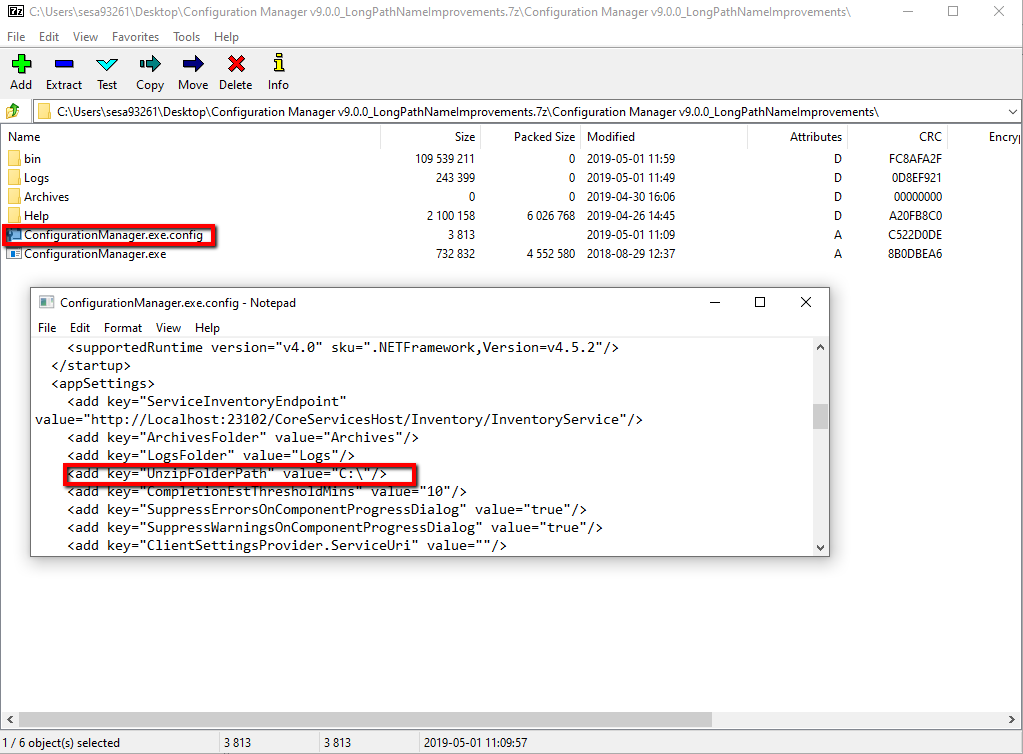Click the LogsFolder line in Notepad
The width and height of the screenshot is (1023, 754).
click(x=211, y=455)
